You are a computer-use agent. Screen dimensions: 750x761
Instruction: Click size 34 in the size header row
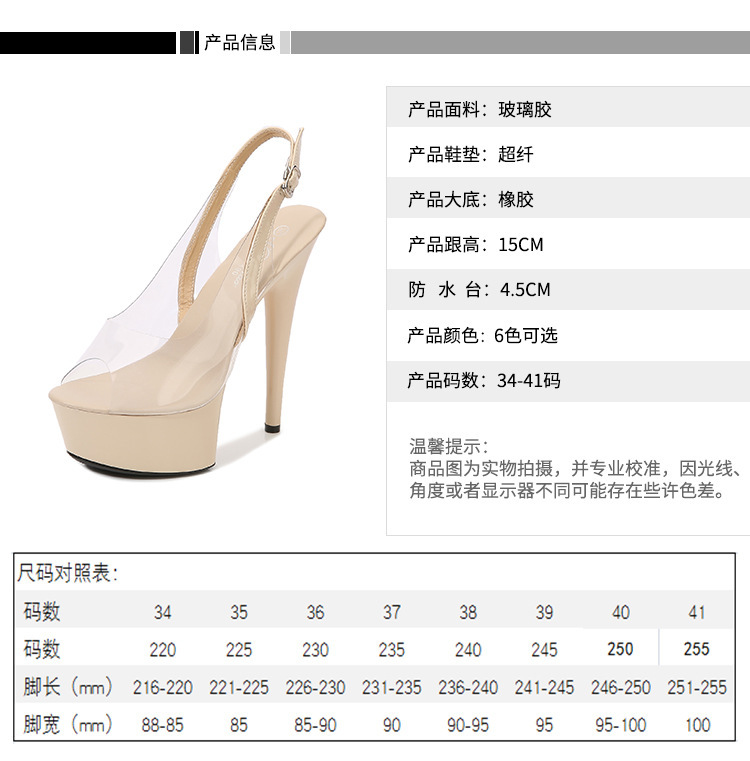(x=163, y=612)
